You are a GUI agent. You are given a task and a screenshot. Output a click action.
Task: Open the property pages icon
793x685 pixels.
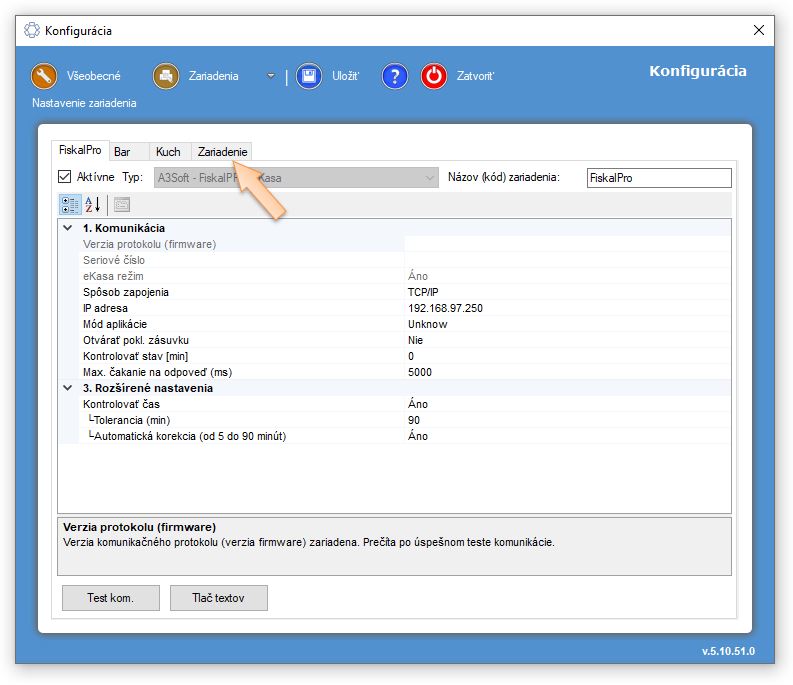pos(121,205)
